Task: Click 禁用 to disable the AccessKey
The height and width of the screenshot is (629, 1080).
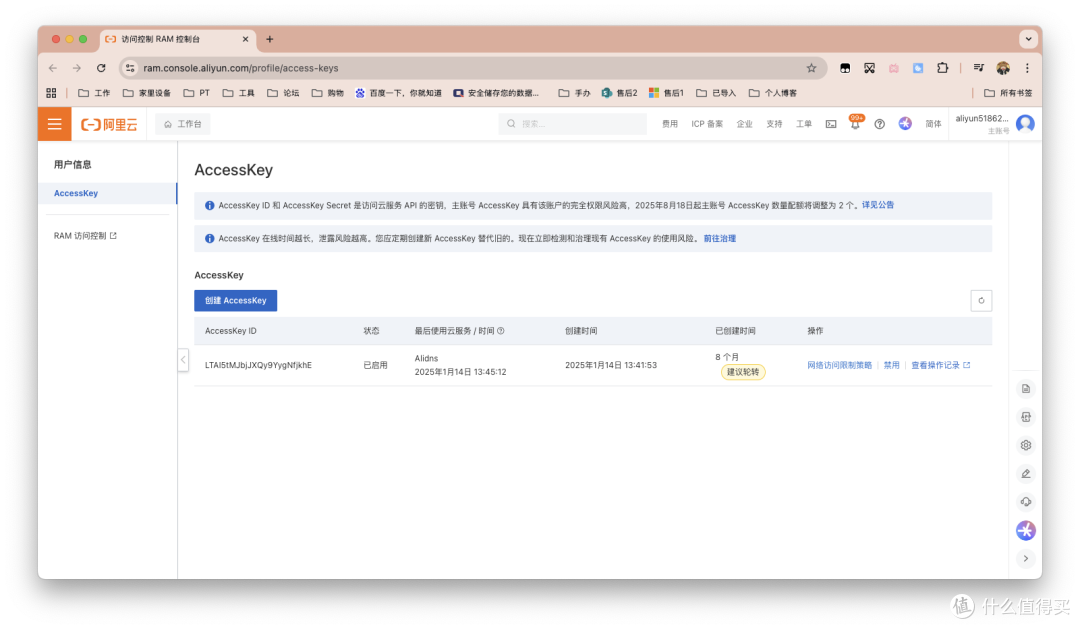Action: click(x=891, y=365)
